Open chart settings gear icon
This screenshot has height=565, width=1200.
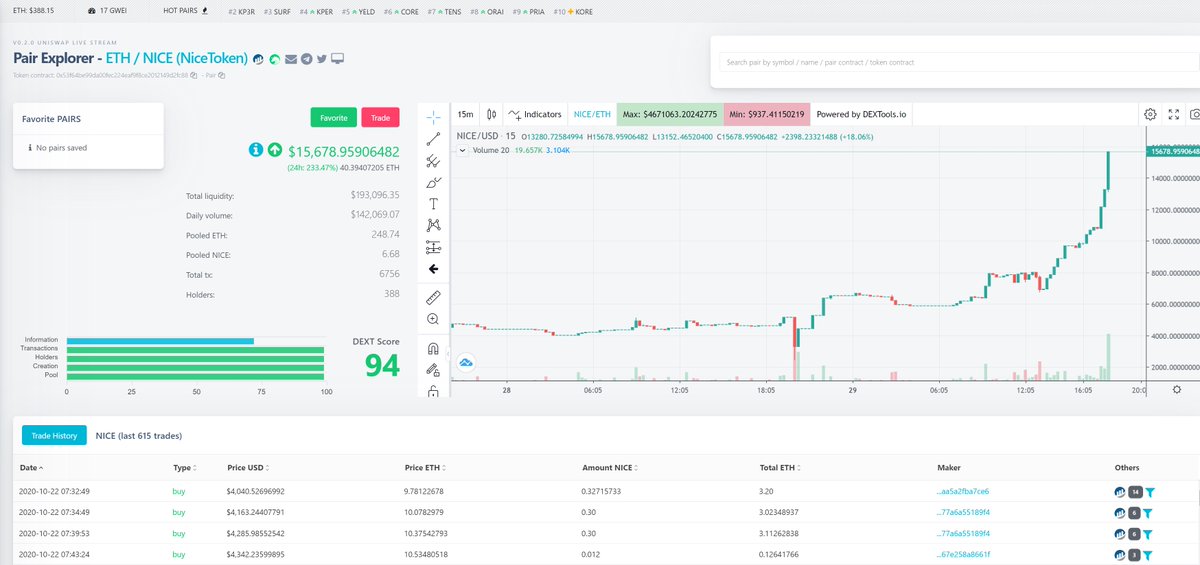[1150, 115]
